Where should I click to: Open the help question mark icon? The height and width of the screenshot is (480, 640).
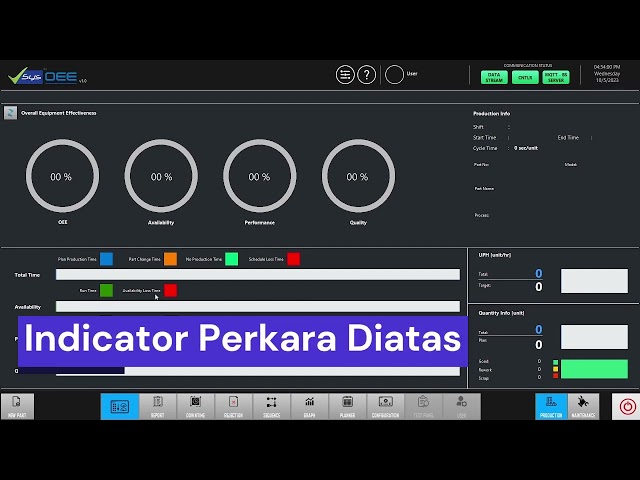click(367, 75)
